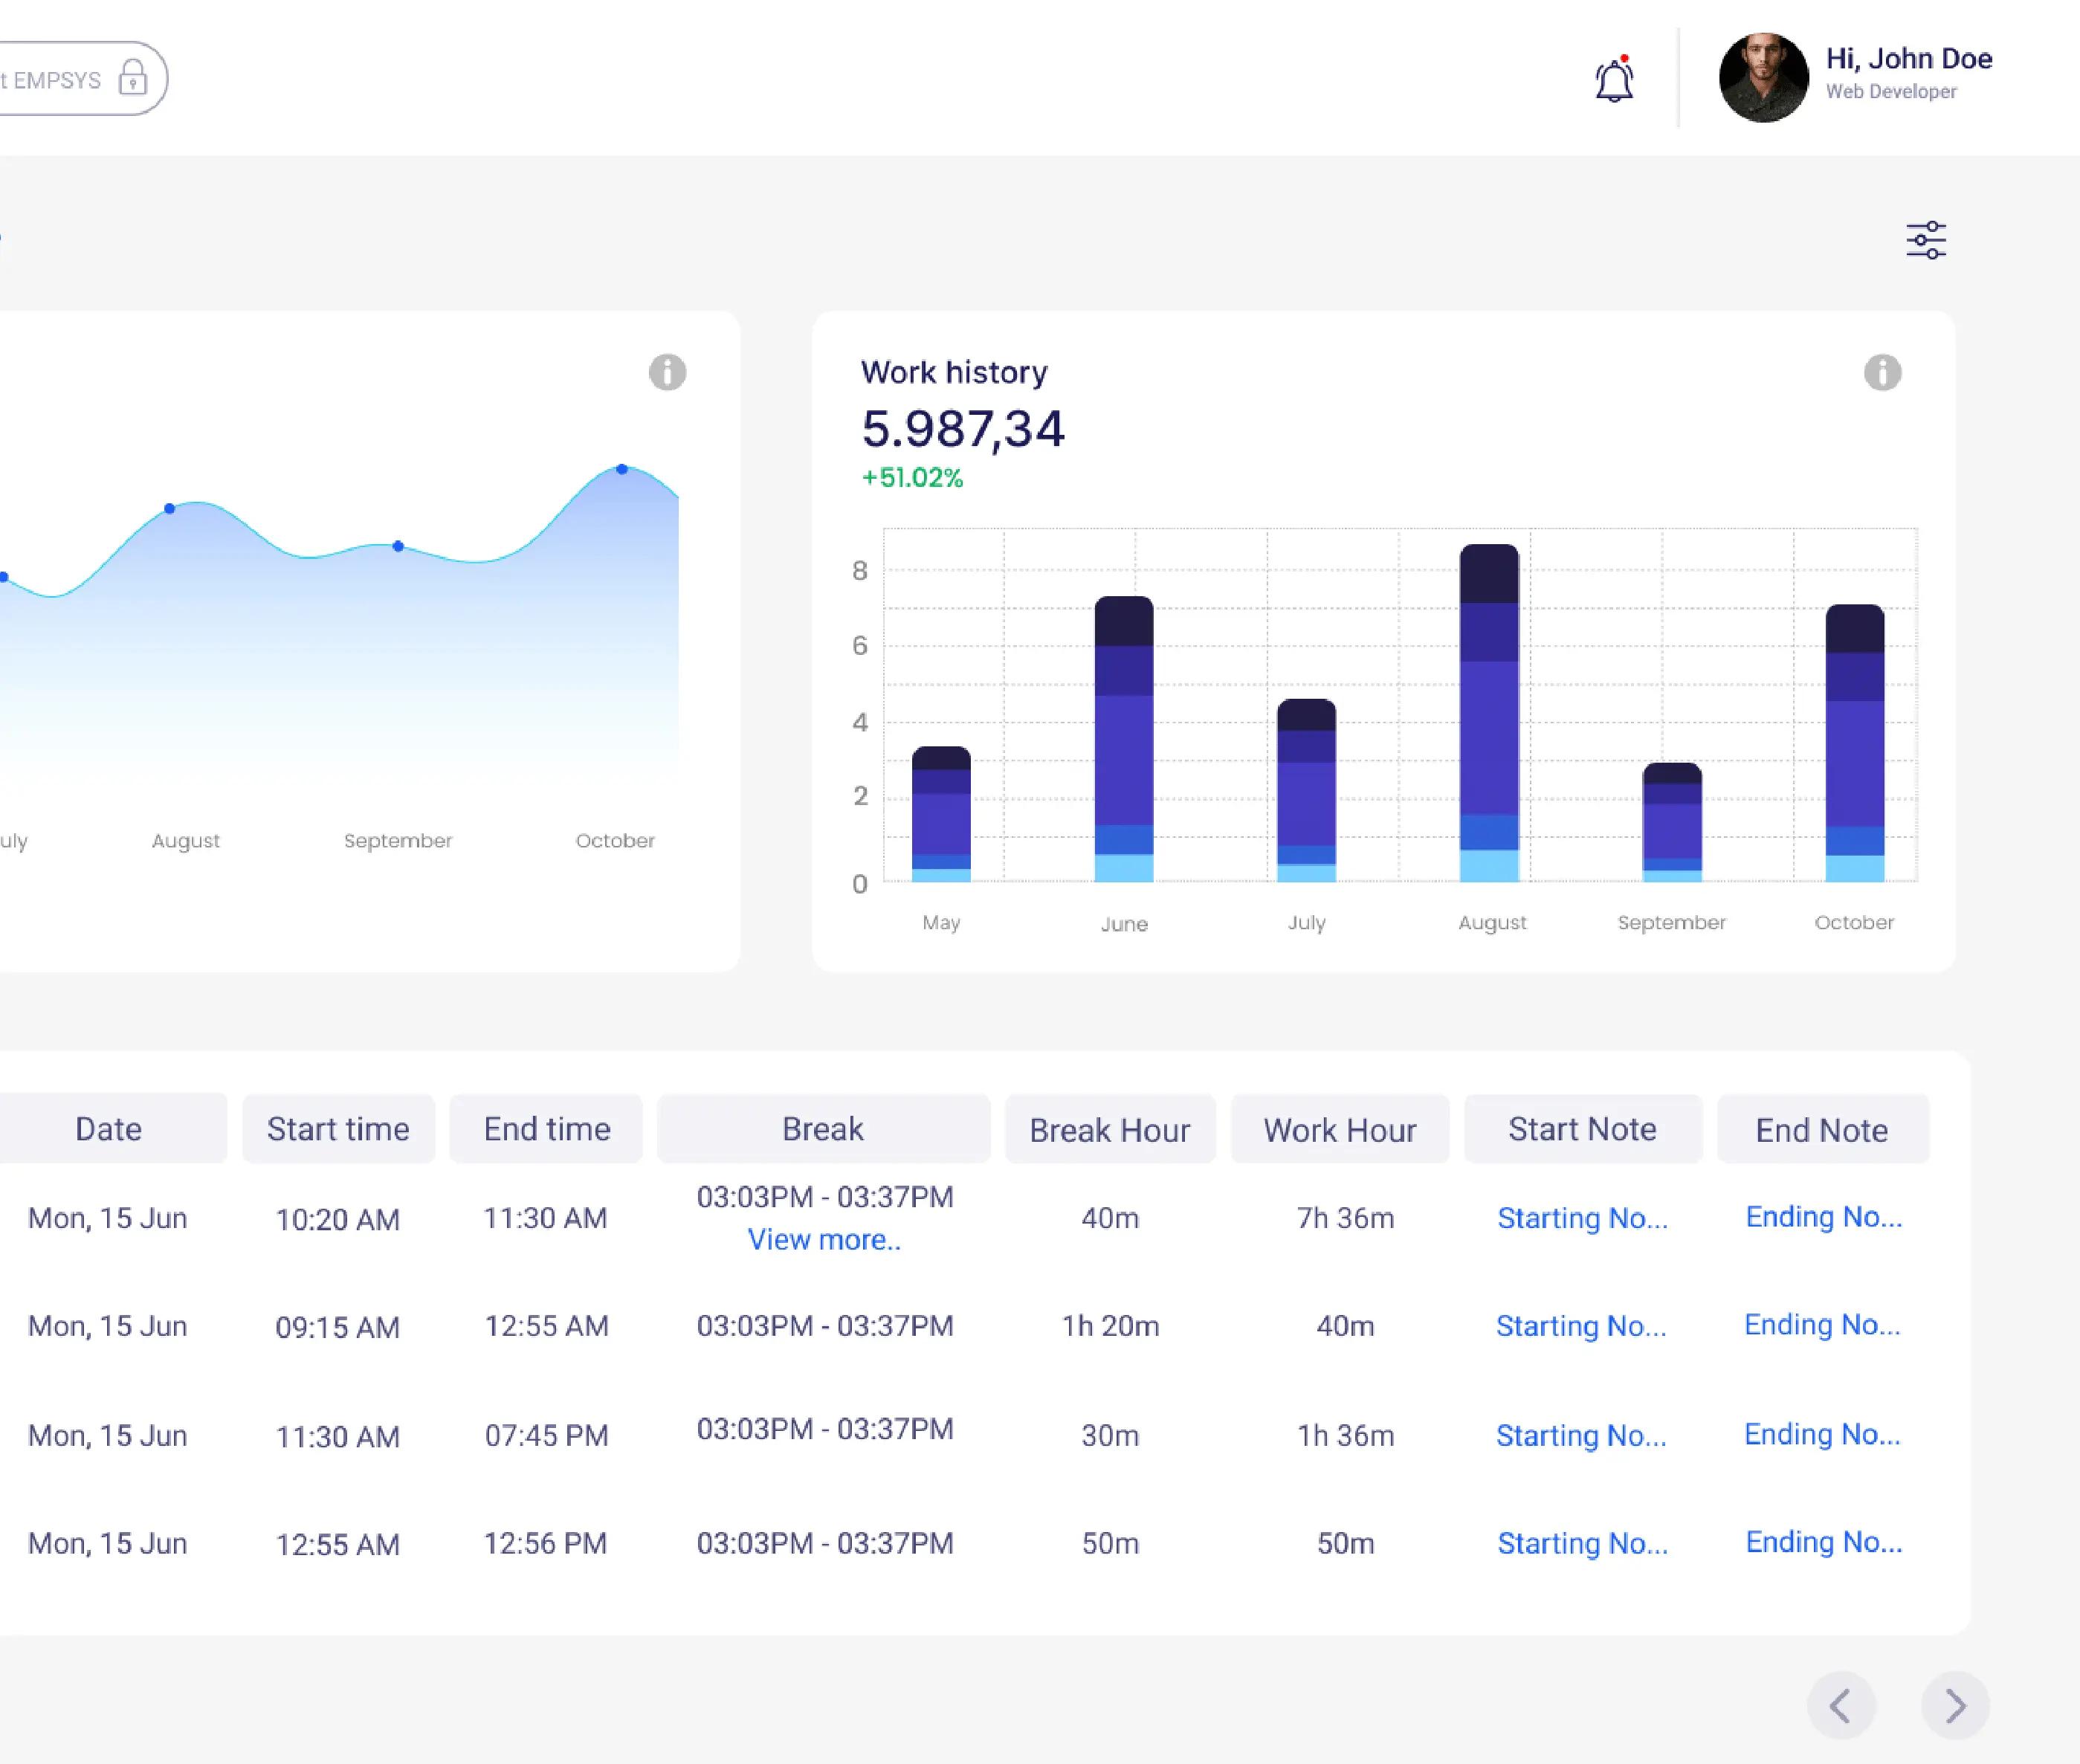The width and height of the screenshot is (2080, 1764).
Task: Click the Work Hour column header
Action: point(1340,1128)
